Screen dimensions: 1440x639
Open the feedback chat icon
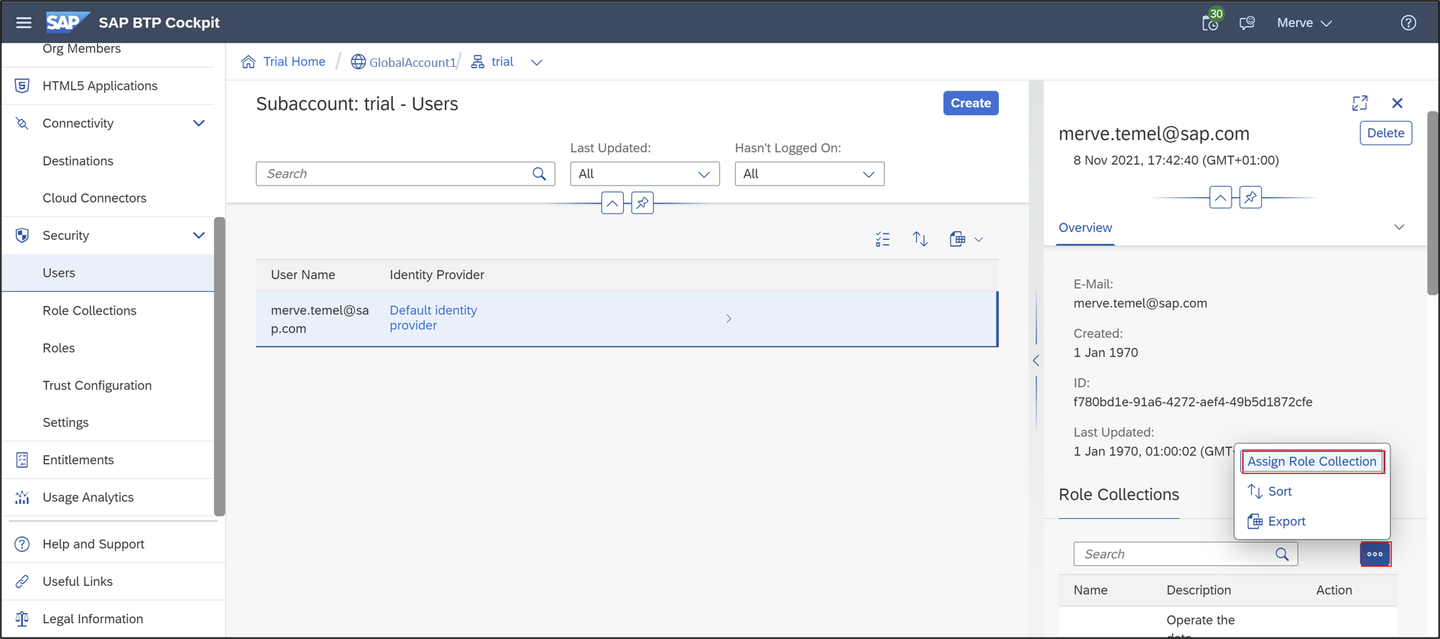(1247, 23)
